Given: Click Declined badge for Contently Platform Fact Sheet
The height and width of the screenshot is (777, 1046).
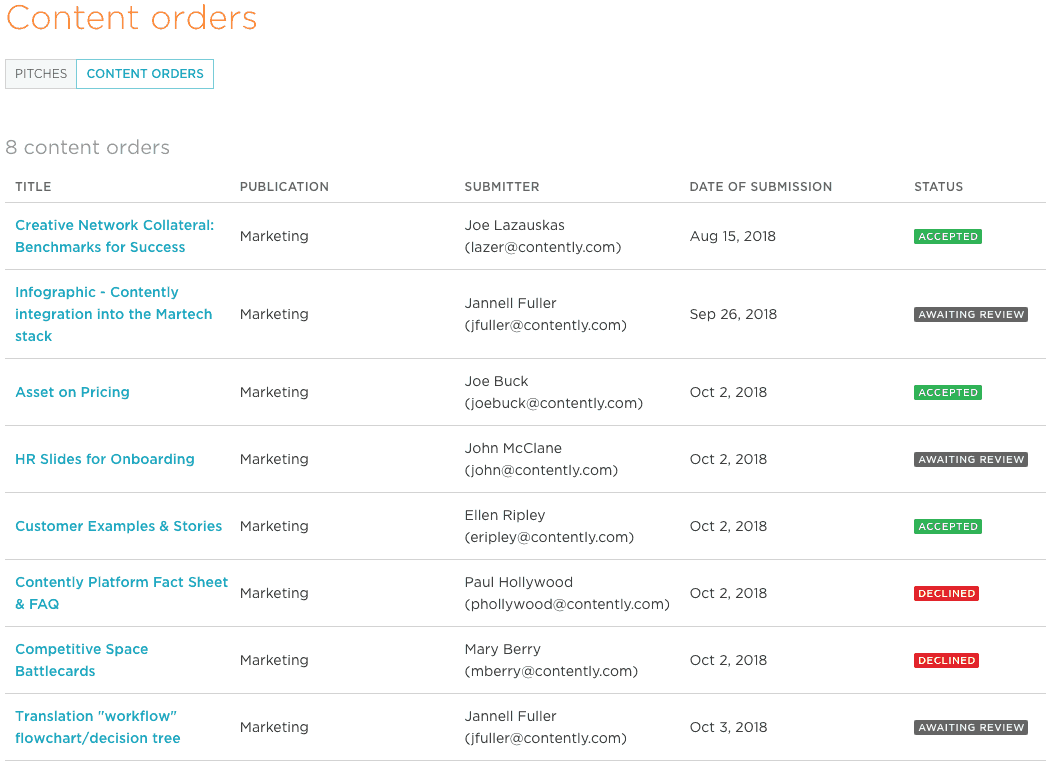Looking at the screenshot, I should [x=946, y=594].
